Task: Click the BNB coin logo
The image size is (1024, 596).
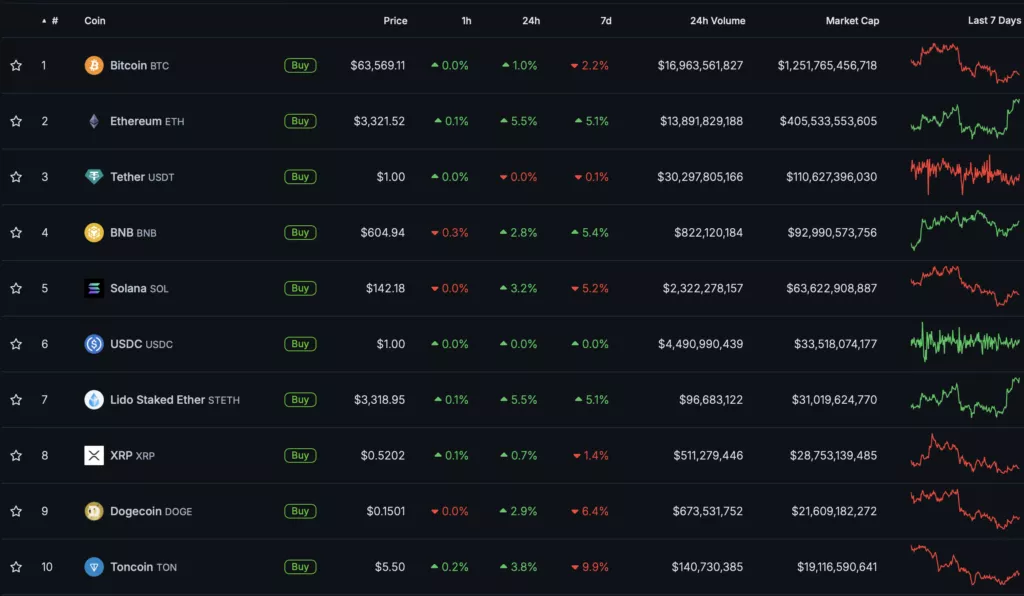Action: point(94,232)
